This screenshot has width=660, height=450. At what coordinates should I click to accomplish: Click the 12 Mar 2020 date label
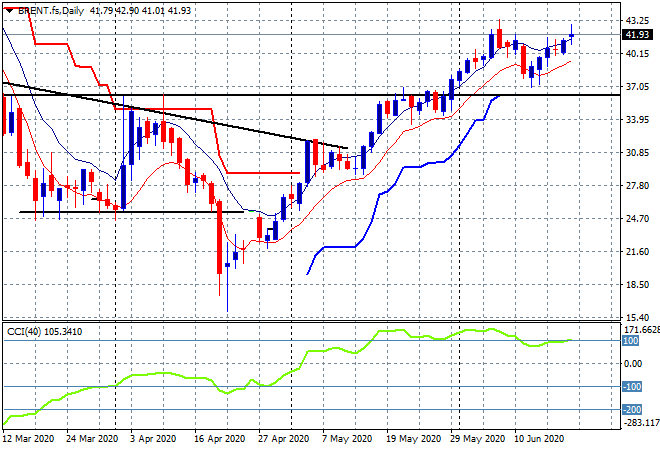29,439
